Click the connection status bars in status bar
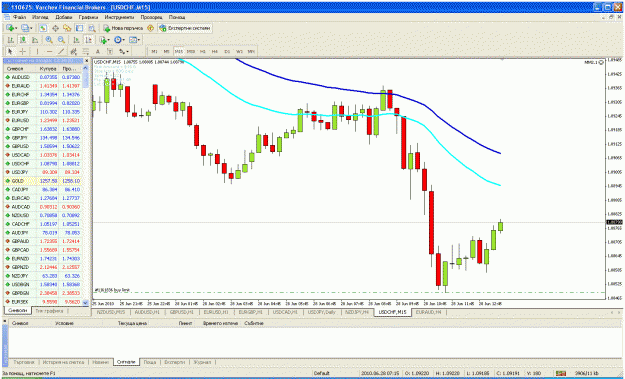Image resolution: width=625 pixels, height=379 pixels. (x=561, y=373)
